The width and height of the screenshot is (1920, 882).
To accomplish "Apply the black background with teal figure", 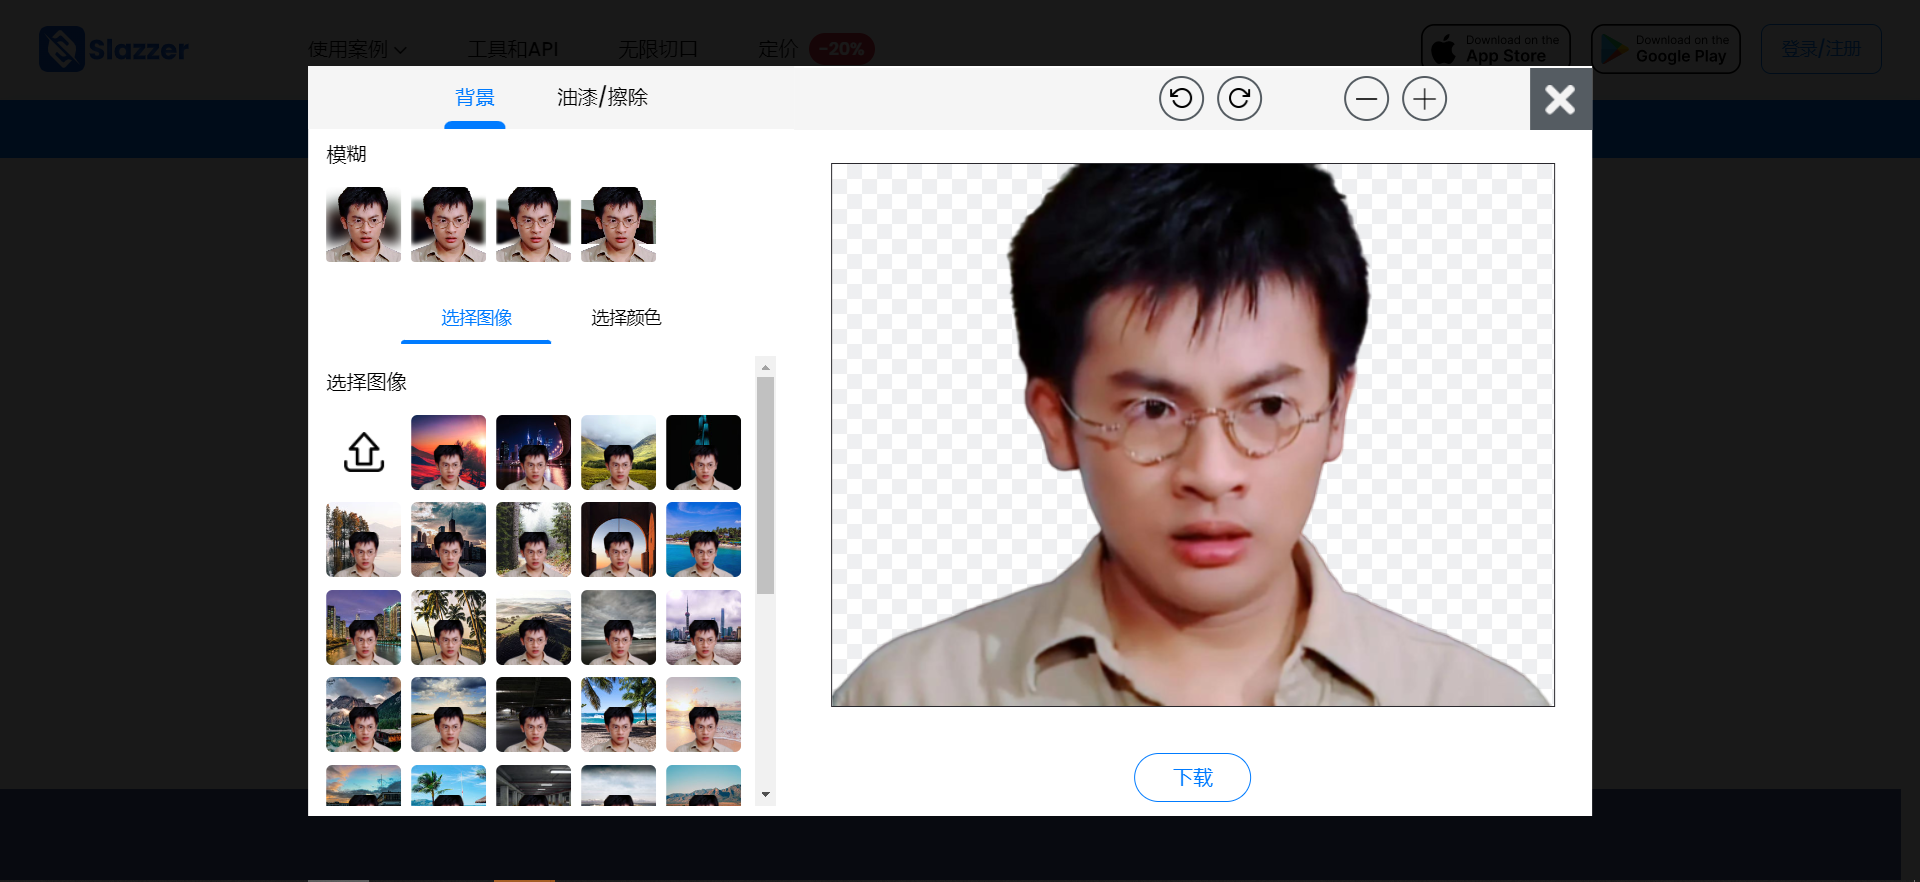I will coord(703,452).
